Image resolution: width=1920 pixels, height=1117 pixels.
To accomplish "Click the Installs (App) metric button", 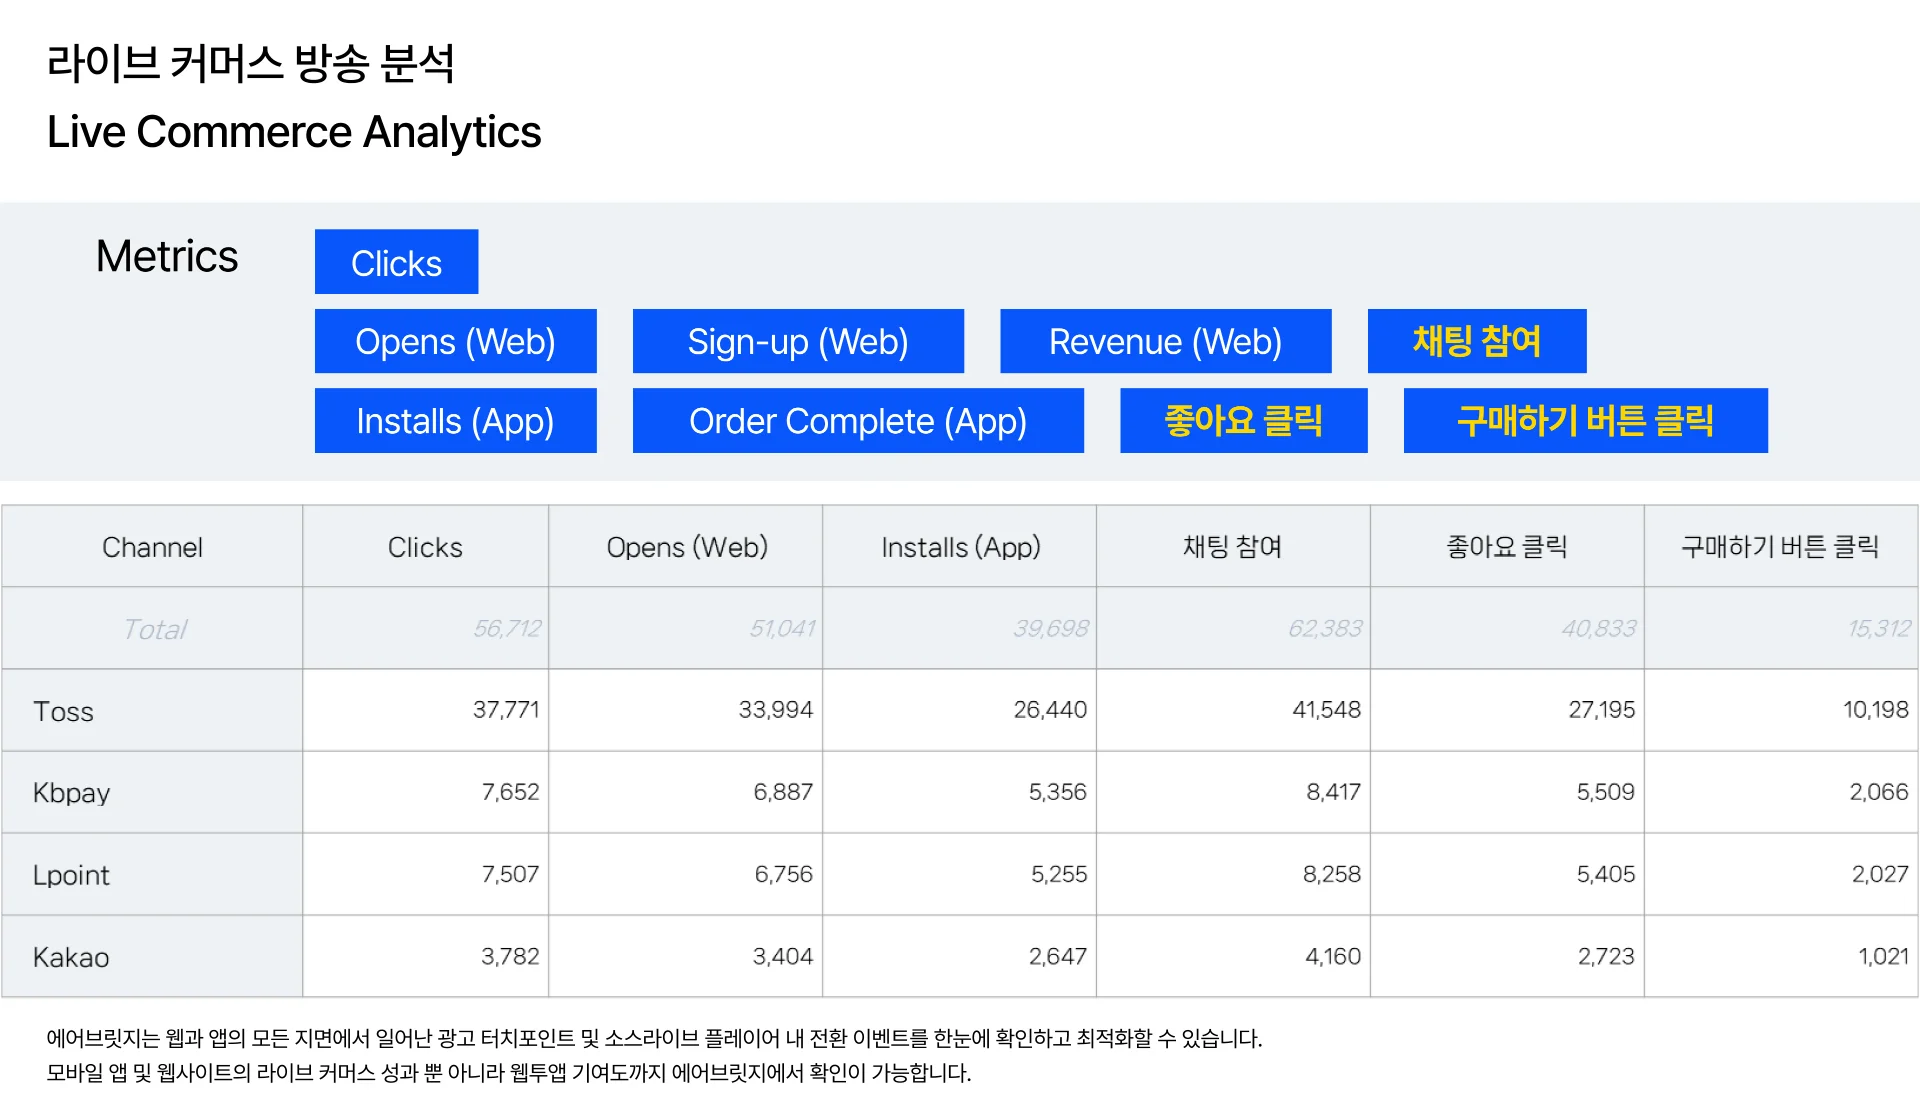I will click(455, 421).
